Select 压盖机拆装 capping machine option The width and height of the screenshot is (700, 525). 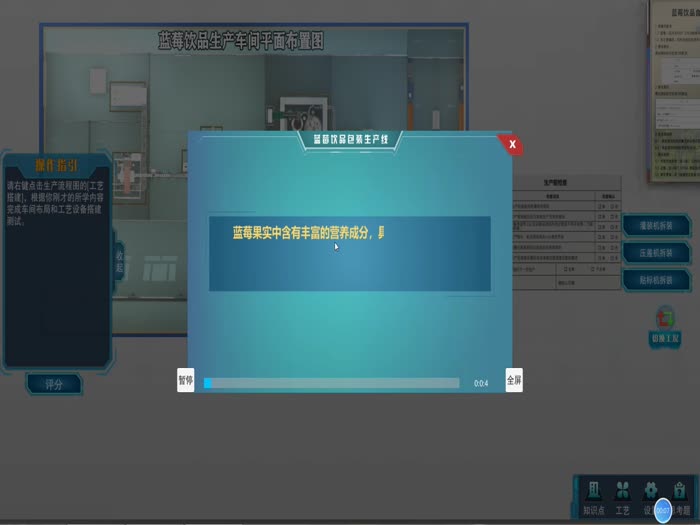tap(656, 253)
